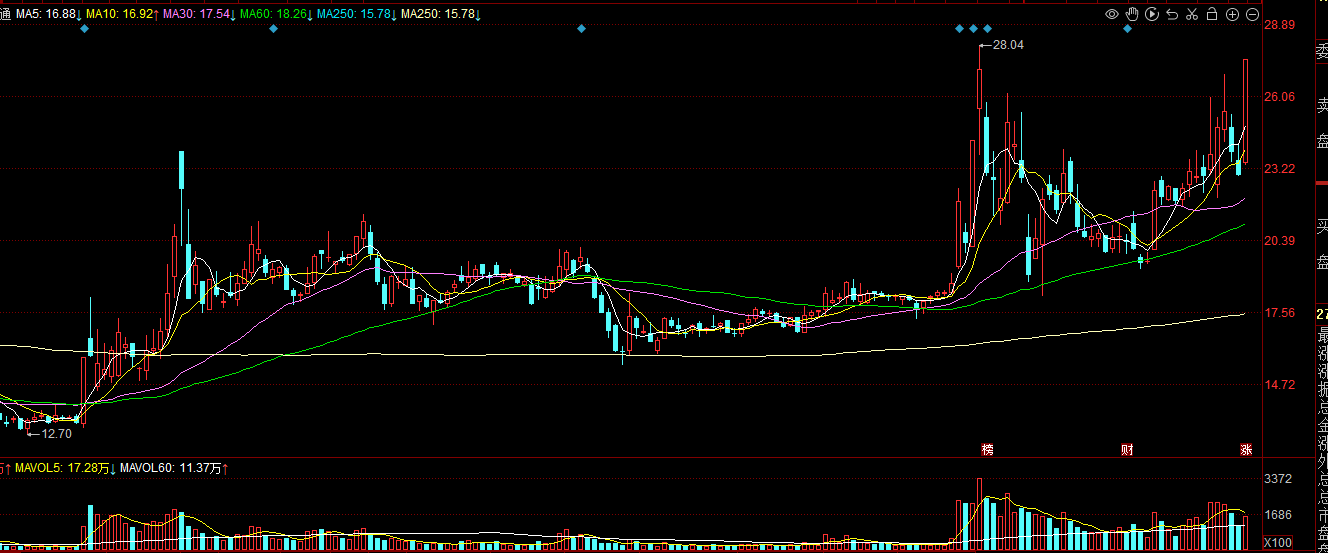Viewport: 1328px width, 553px height.
Task: Undo last action with the curved arrow icon
Action: [x=1172, y=14]
